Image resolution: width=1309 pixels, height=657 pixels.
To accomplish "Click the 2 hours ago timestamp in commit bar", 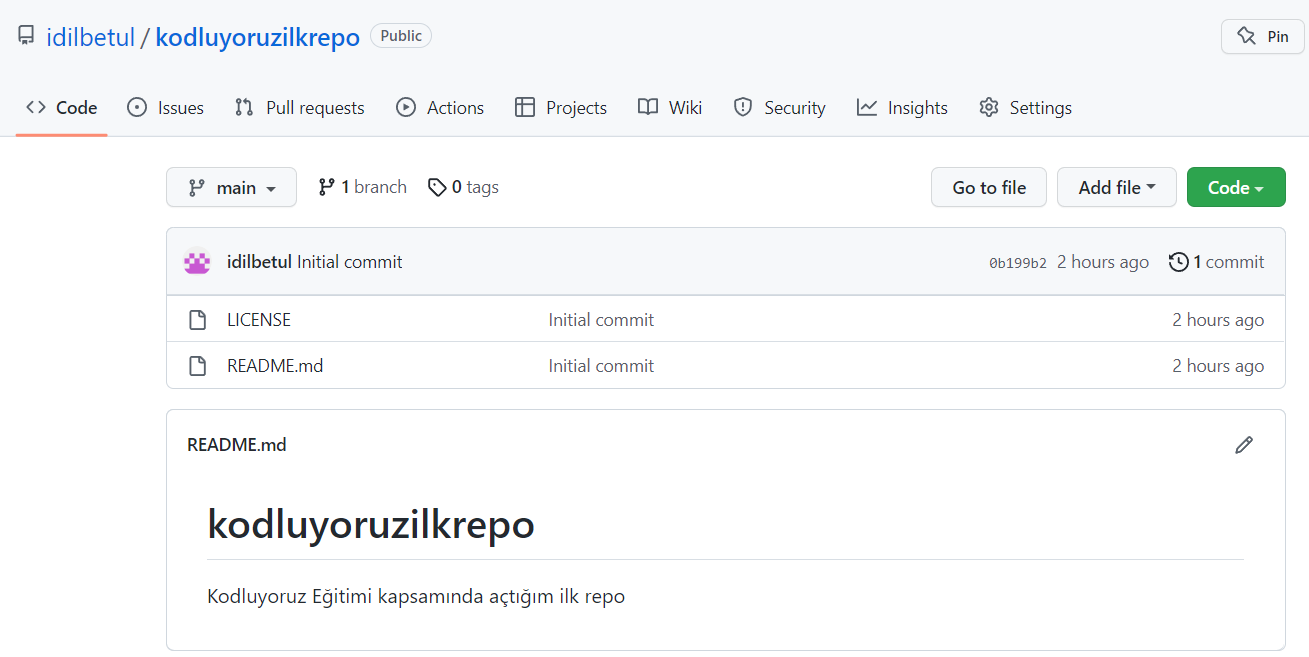I will pos(1103,262).
